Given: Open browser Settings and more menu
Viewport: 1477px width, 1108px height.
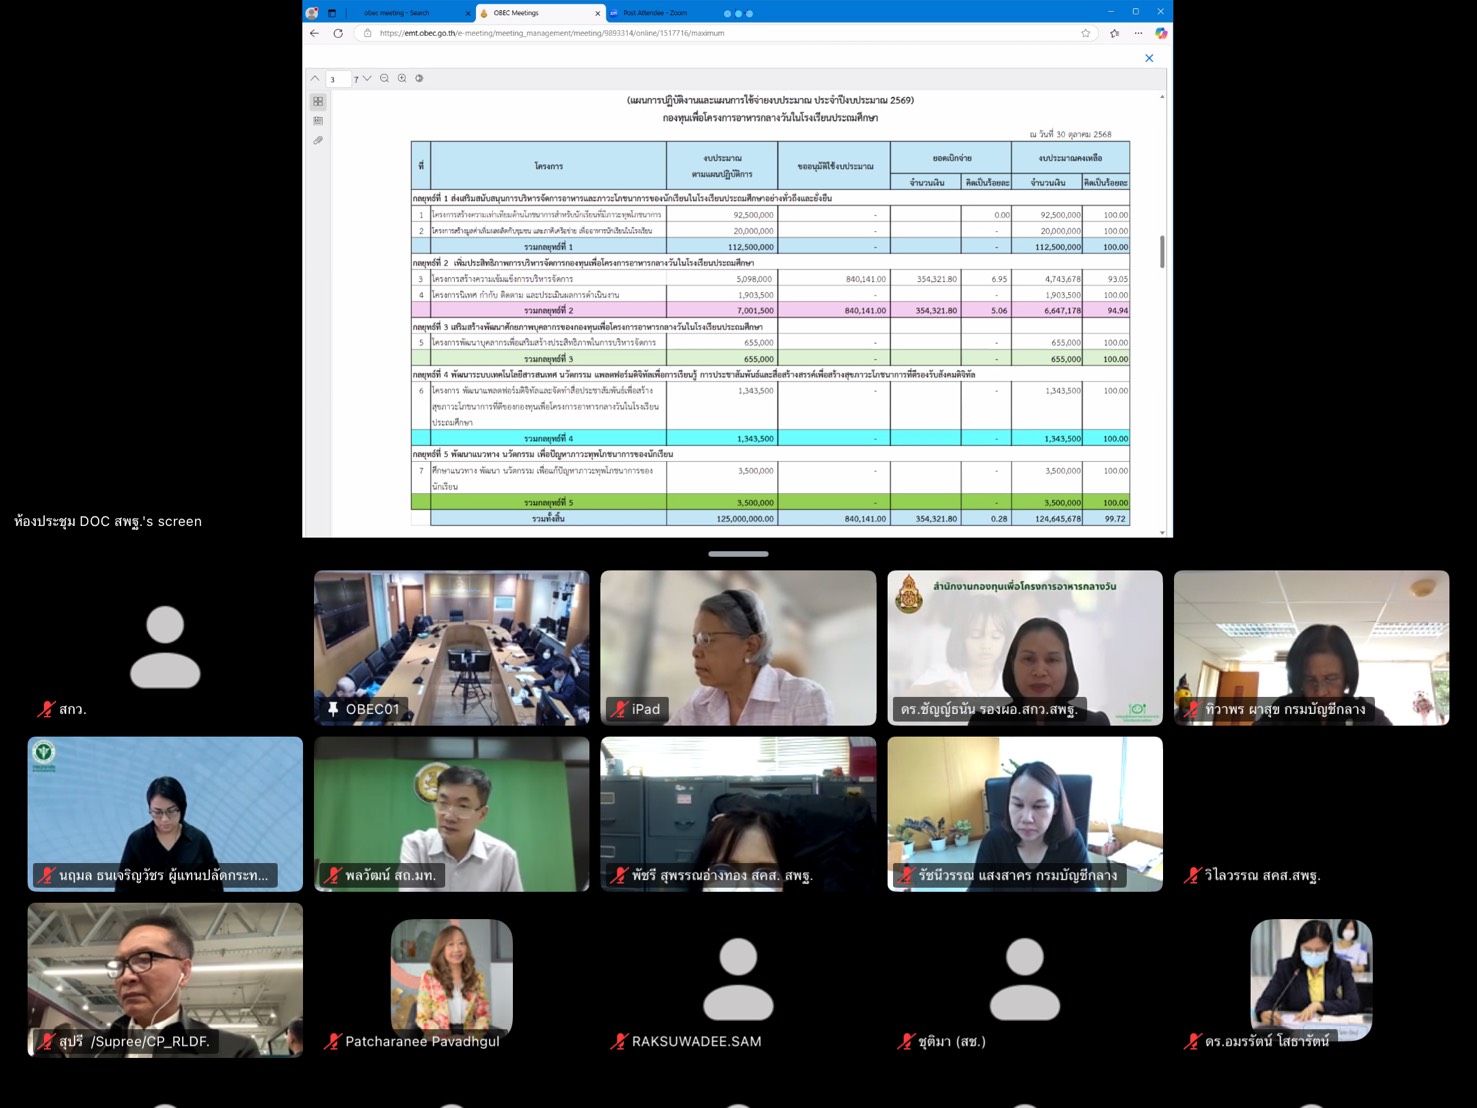Looking at the screenshot, I should pyautogui.click(x=1138, y=33).
